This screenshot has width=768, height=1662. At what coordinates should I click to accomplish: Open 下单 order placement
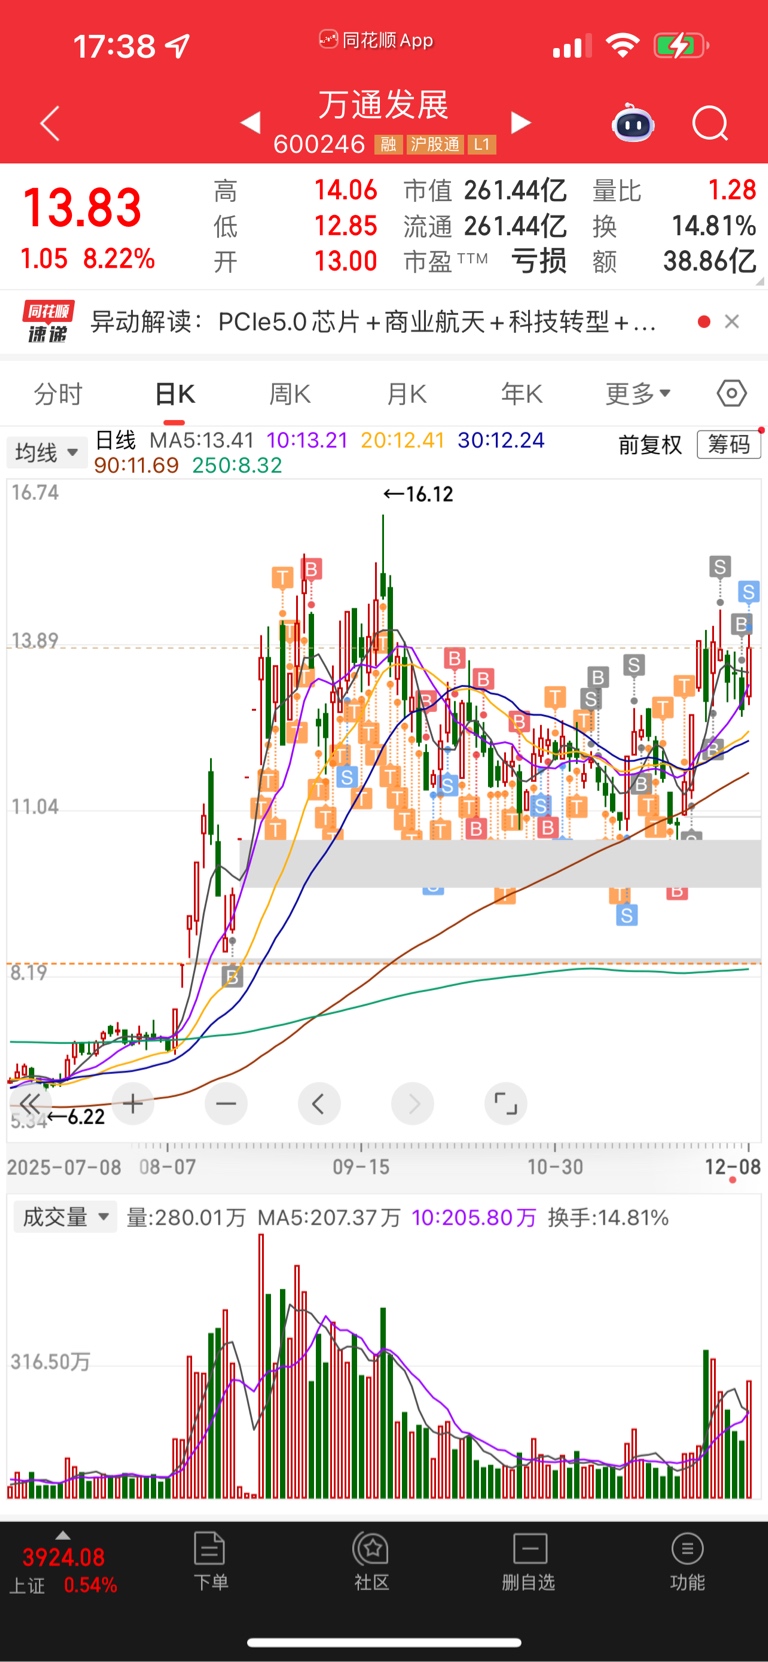[210, 1561]
